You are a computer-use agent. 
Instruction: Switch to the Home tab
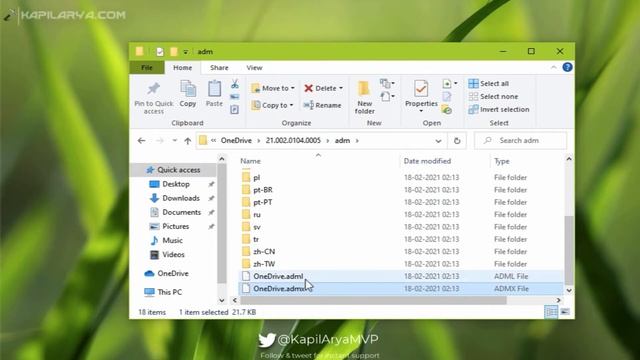pos(182,68)
